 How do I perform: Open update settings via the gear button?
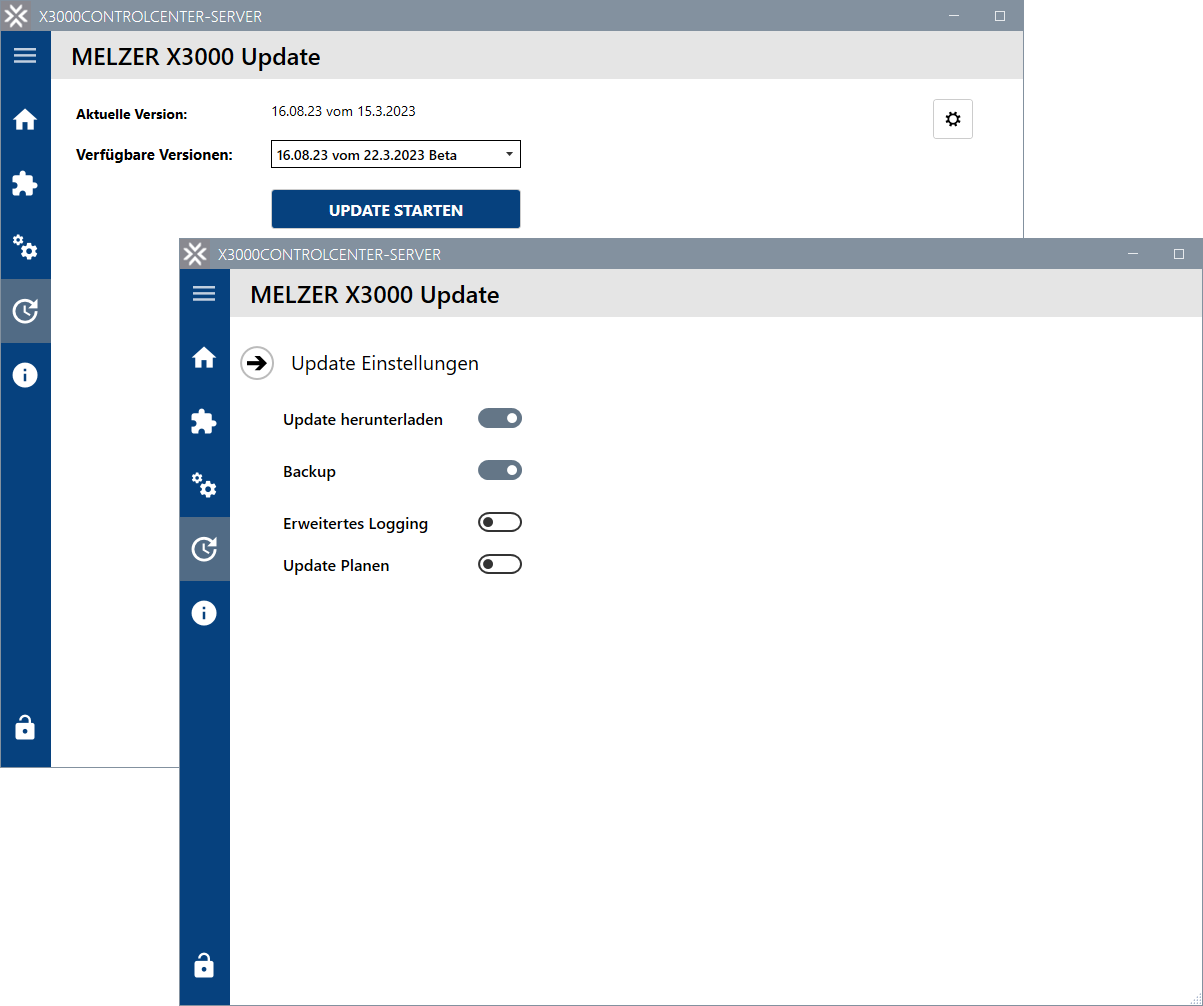(x=953, y=119)
